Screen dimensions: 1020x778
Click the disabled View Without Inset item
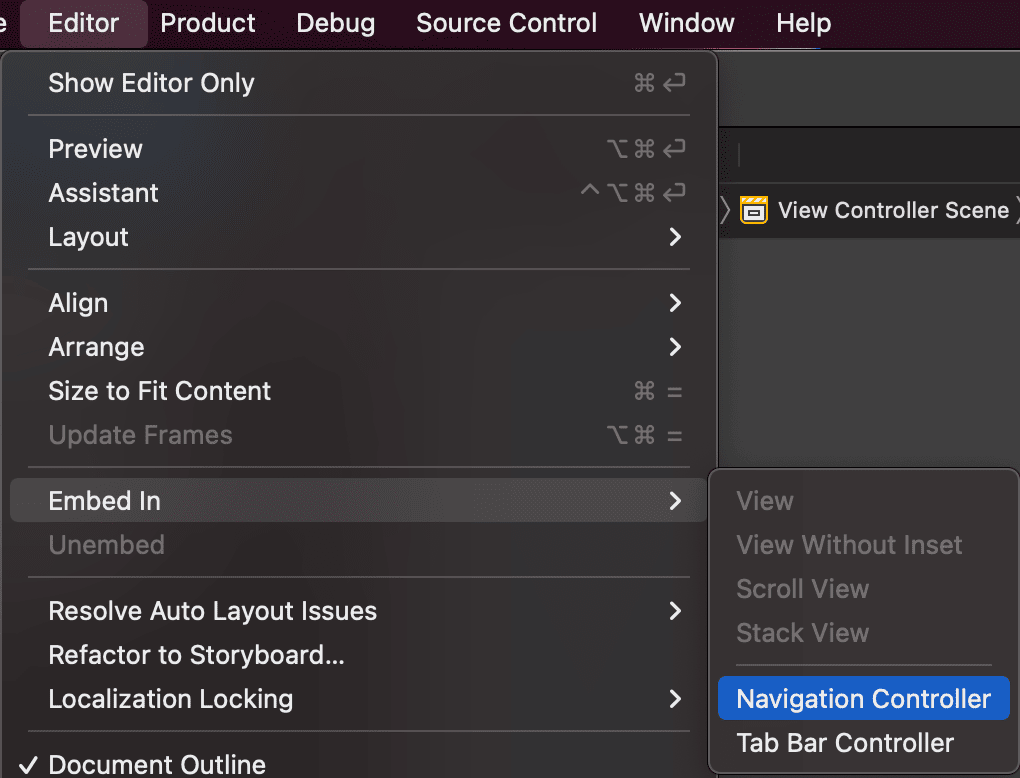tap(863, 544)
